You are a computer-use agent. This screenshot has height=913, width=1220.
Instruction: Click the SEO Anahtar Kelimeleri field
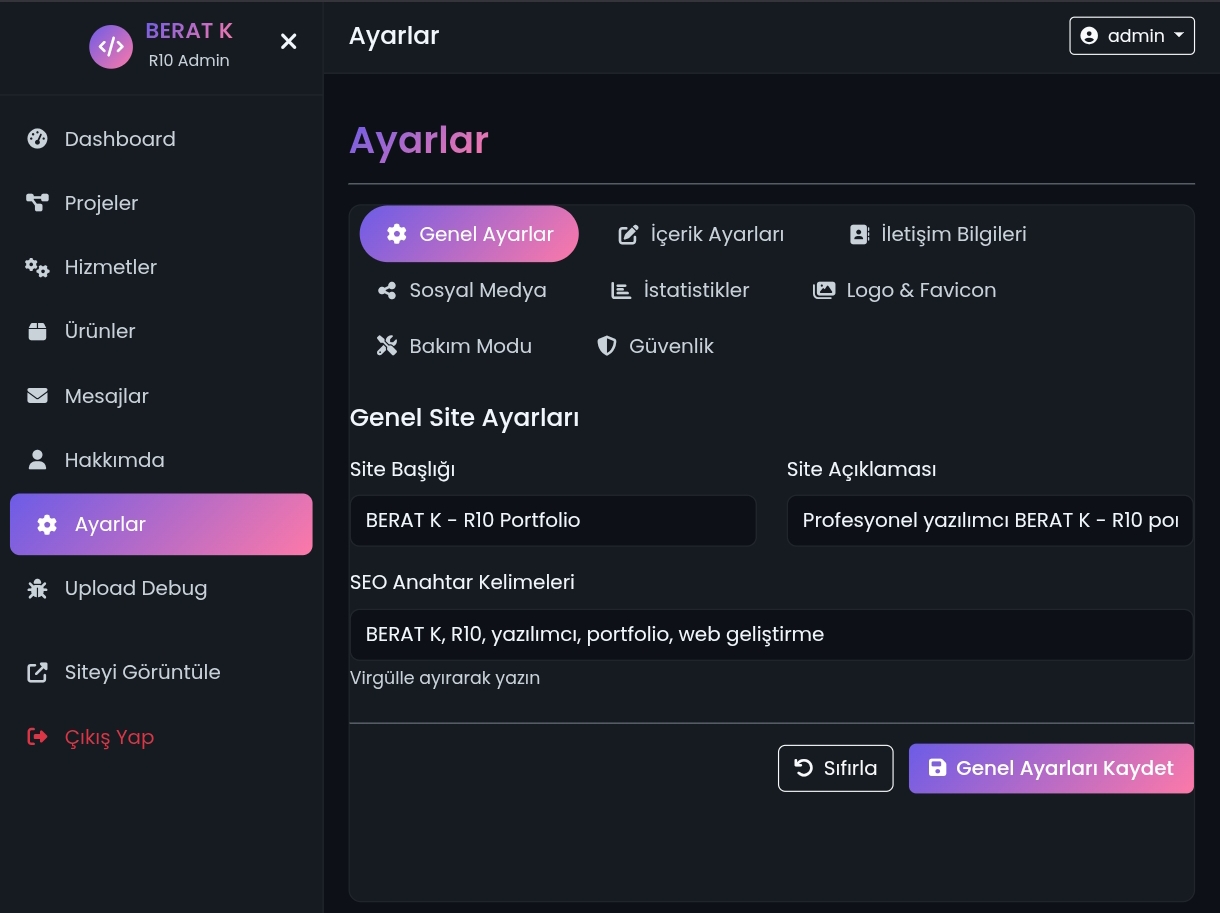[772, 635]
